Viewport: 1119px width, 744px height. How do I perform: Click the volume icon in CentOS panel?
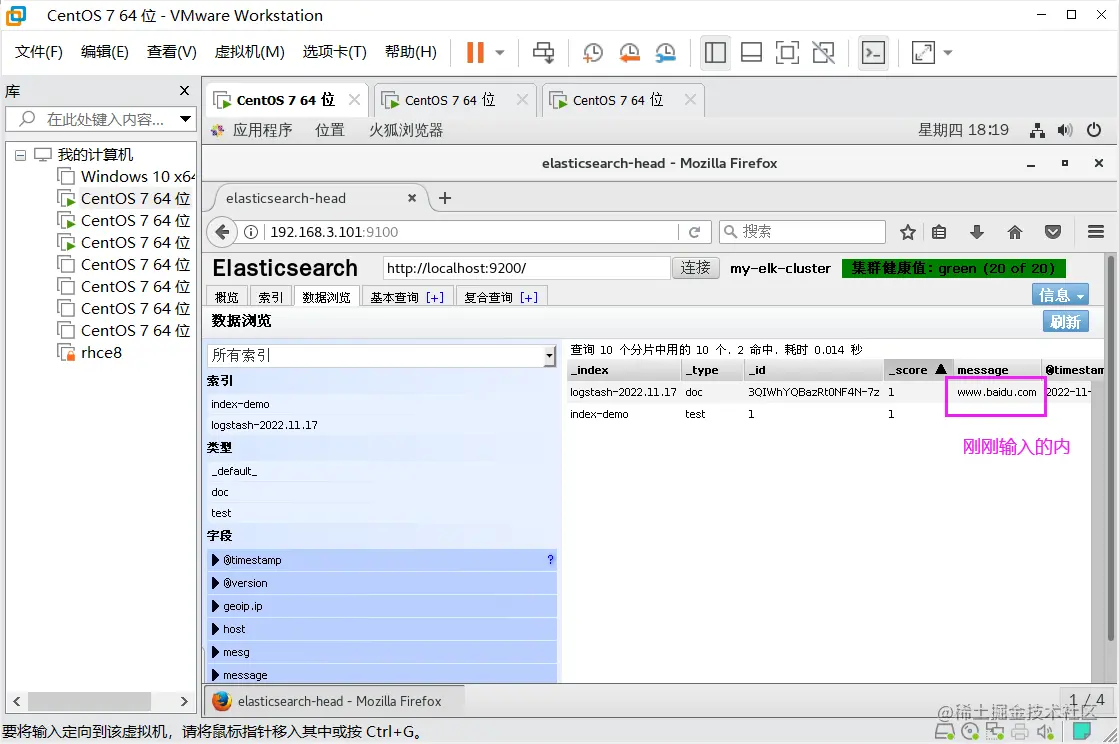[1065, 130]
